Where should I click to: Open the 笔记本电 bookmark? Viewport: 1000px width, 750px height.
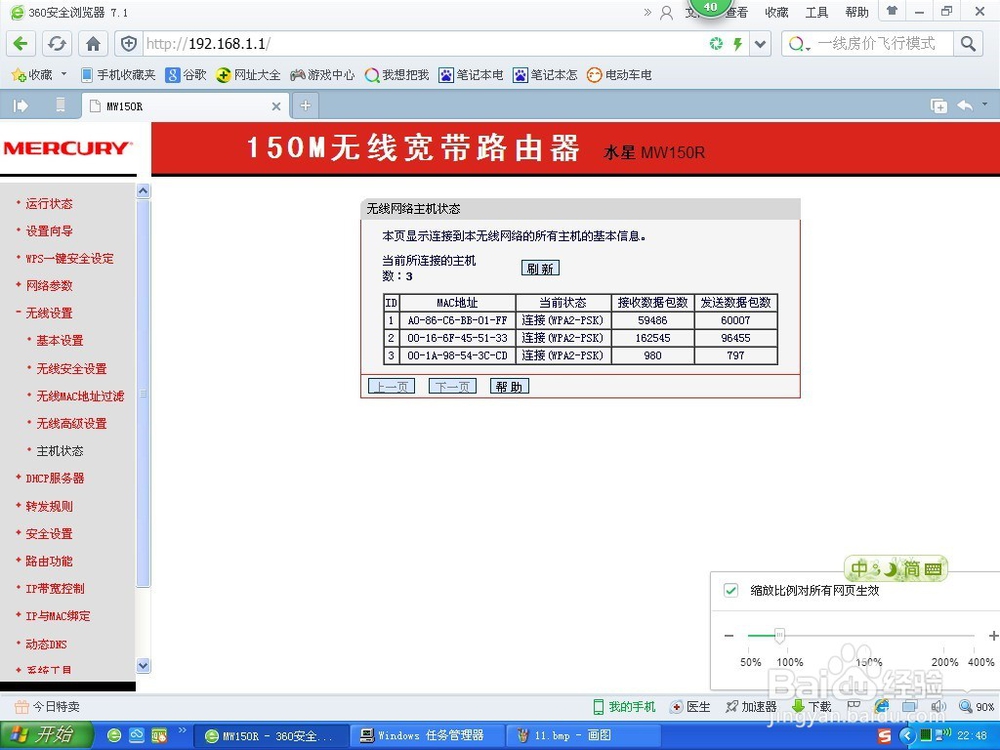pos(471,75)
